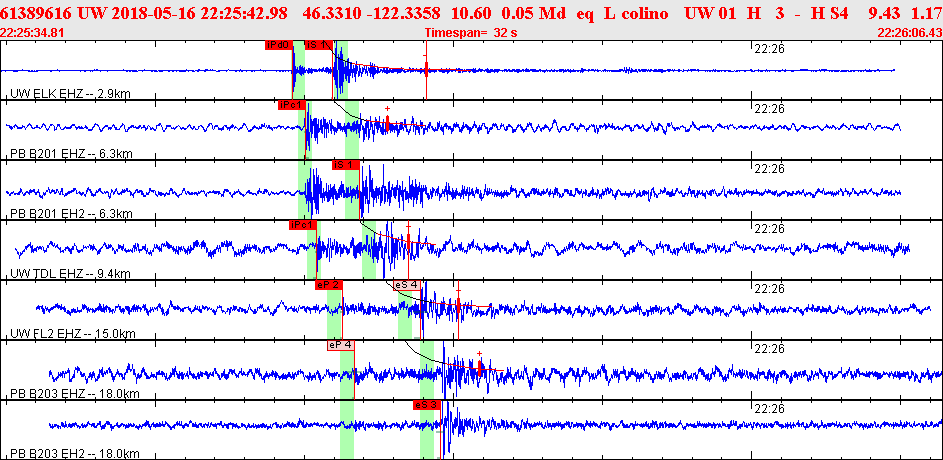Select the eP 4 pick flag on B203 EHZ trace
This screenshot has height=460, width=943.
pyautogui.click(x=340, y=345)
